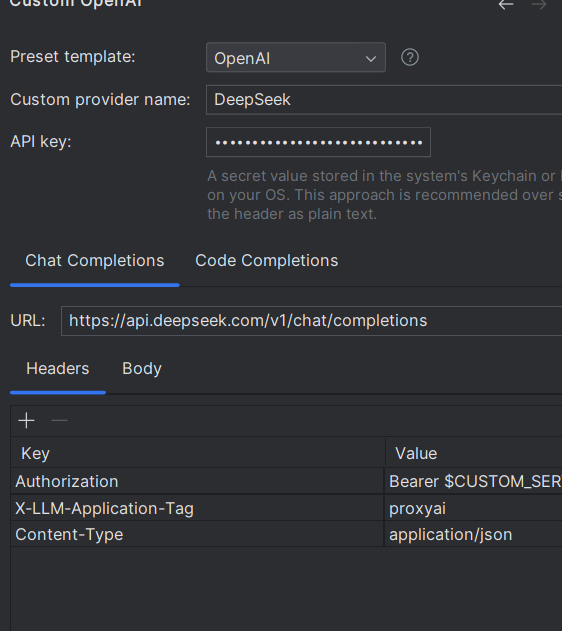Add a new header with plus icon

coord(27,421)
